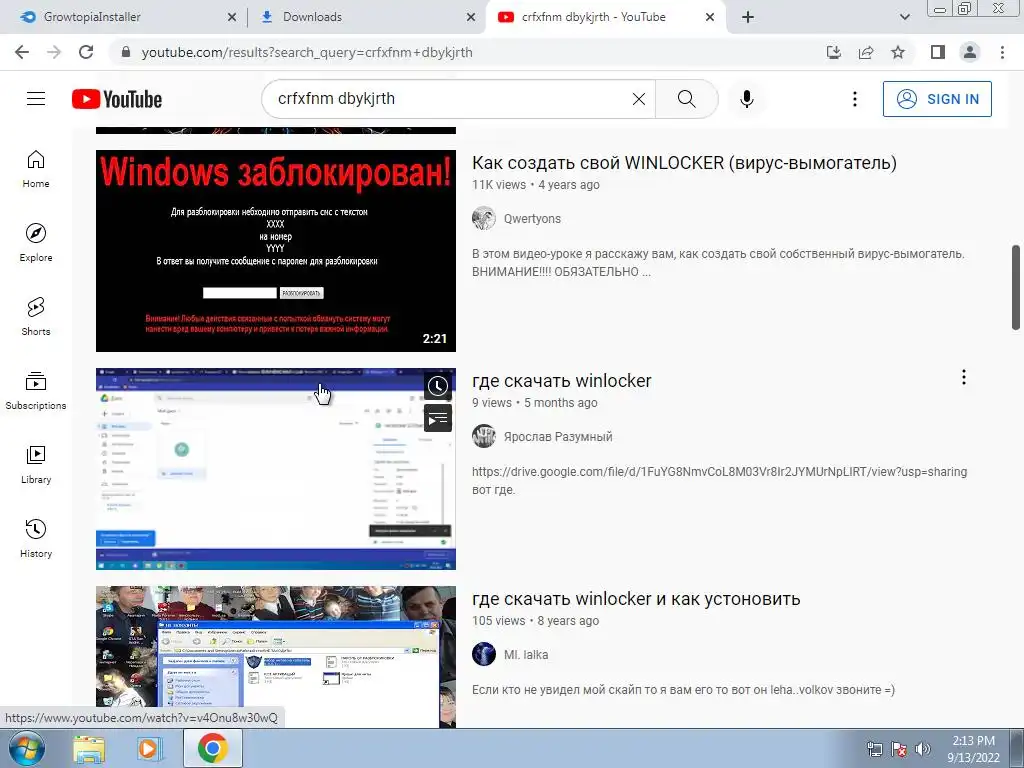Open History in sidebar
Image resolution: width=1024 pixels, height=768 pixels.
pos(36,538)
